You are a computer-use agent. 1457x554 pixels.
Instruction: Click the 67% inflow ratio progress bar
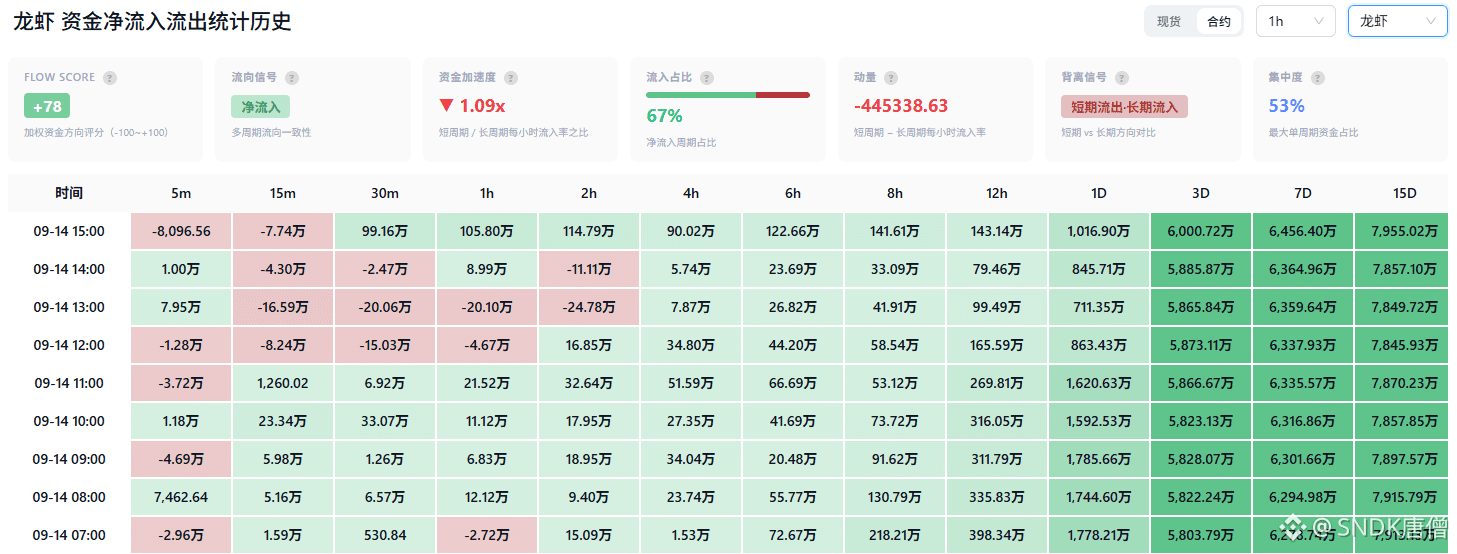pos(728,95)
